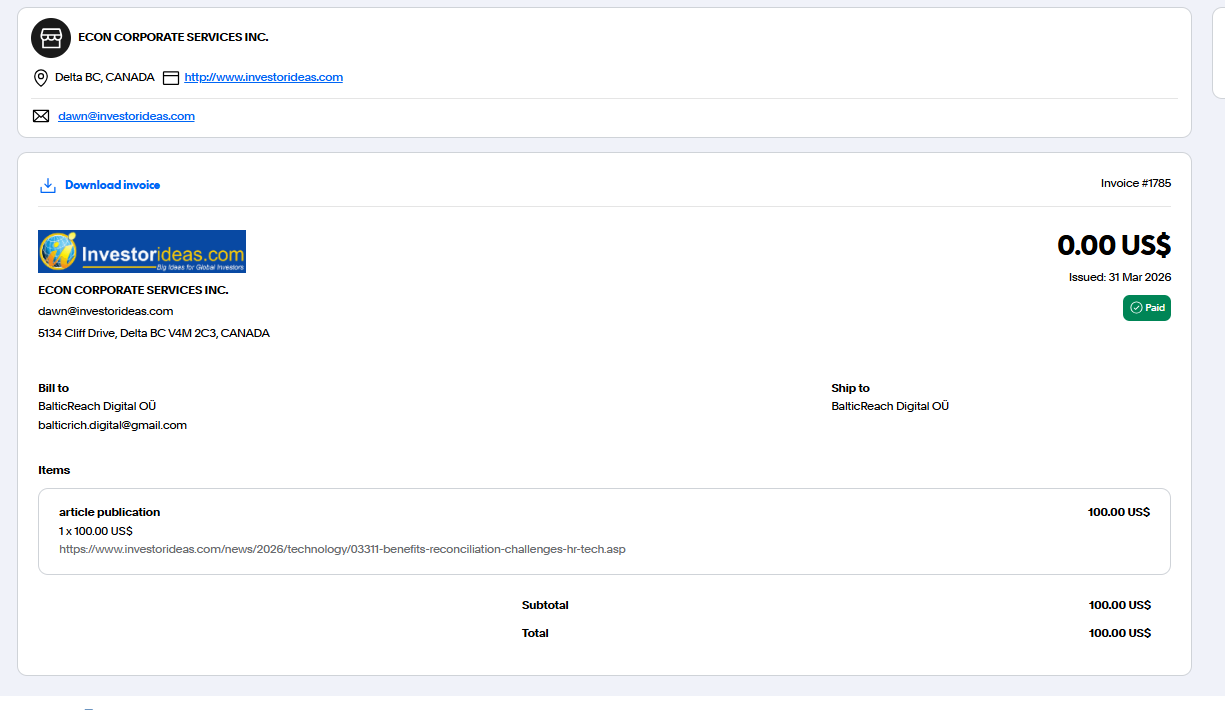The image size is (1225, 710).
Task: Click the Delta BC, CANADA location text
Action: tap(105, 77)
